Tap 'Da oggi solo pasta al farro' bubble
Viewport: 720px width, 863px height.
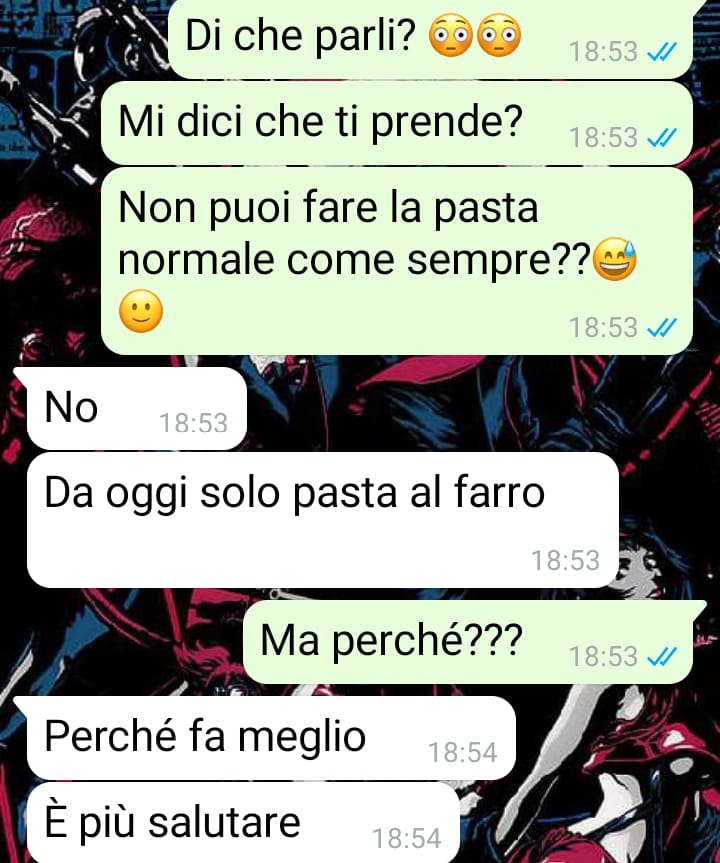tap(323, 520)
